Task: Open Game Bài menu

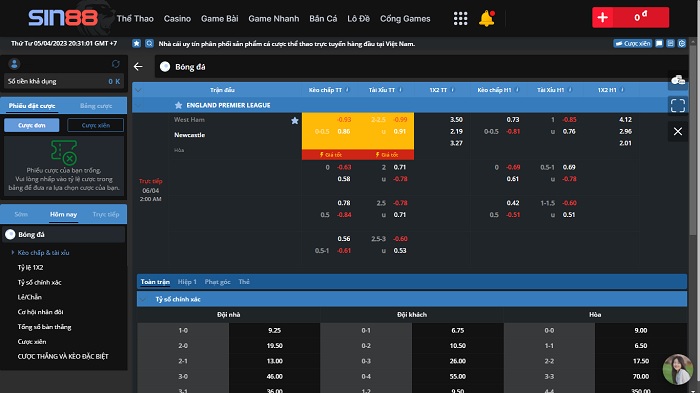Action: 219,18
